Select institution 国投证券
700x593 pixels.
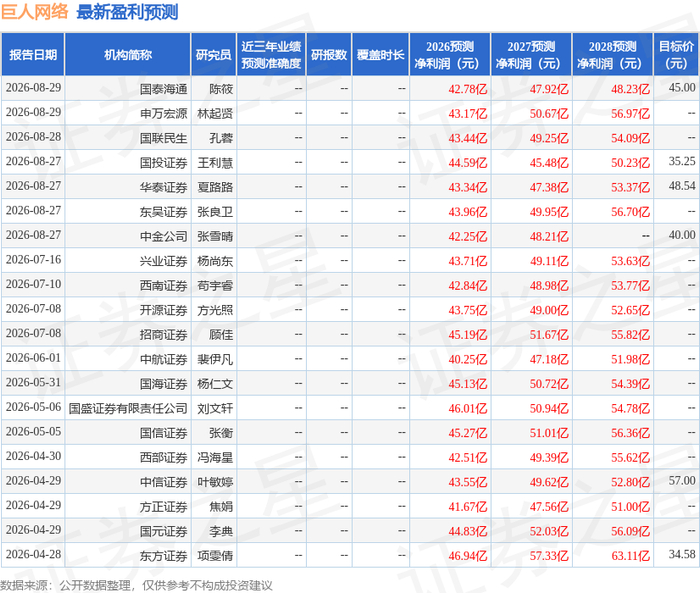(x=163, y=163)
